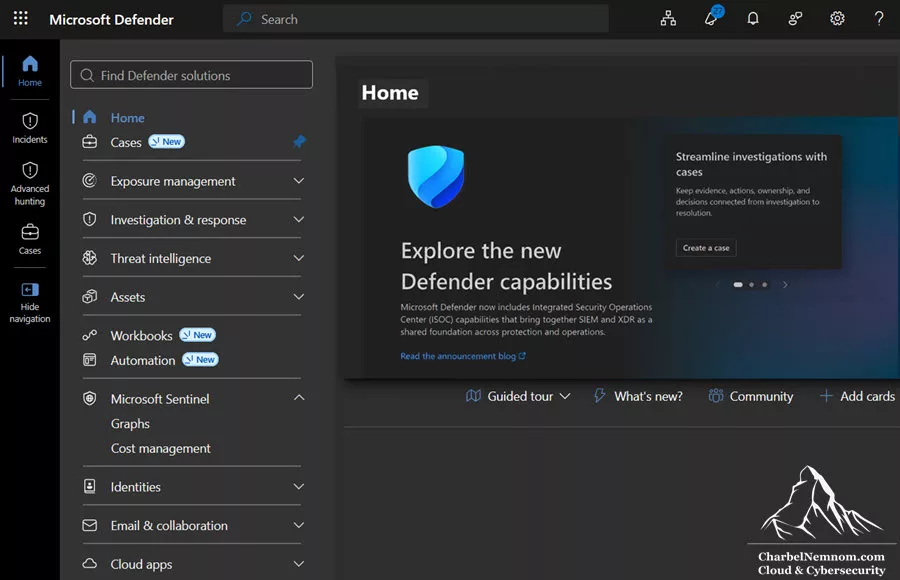Viewport: 900px width, 580px height.
Task: Click the briefcase icon beside Cases
Action: (x=90, y=142)
